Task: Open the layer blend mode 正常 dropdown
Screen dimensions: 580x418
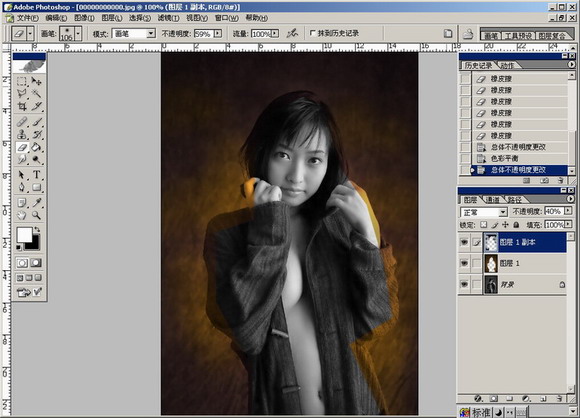Action: [484, 212]
